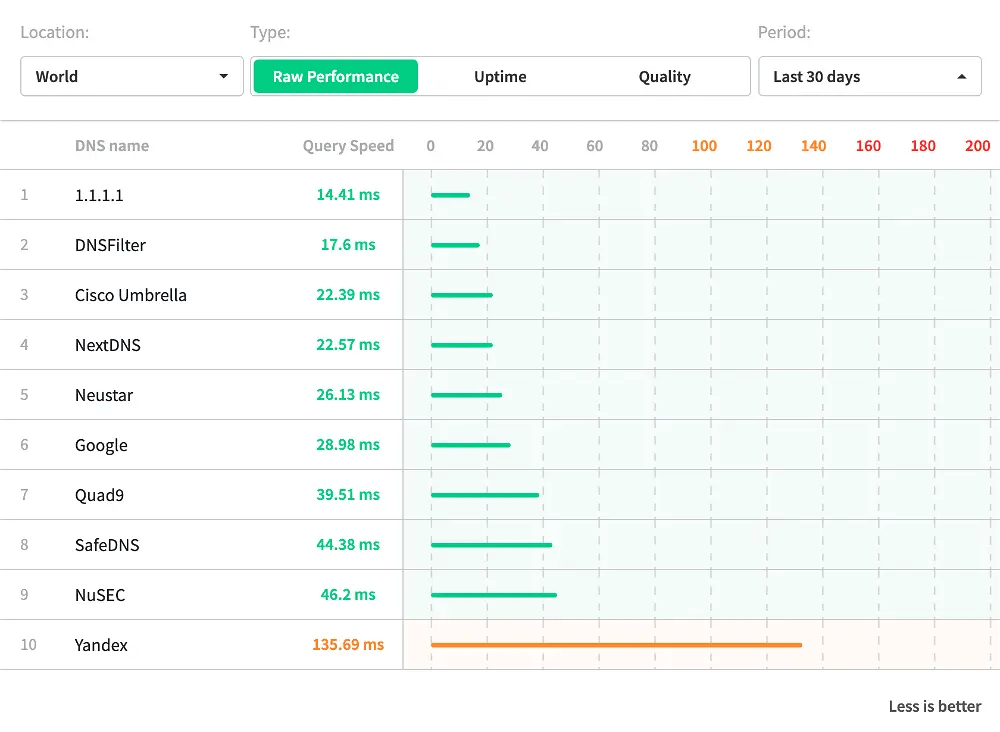Click the NextDNS provider name

click(x=108, y=345)
